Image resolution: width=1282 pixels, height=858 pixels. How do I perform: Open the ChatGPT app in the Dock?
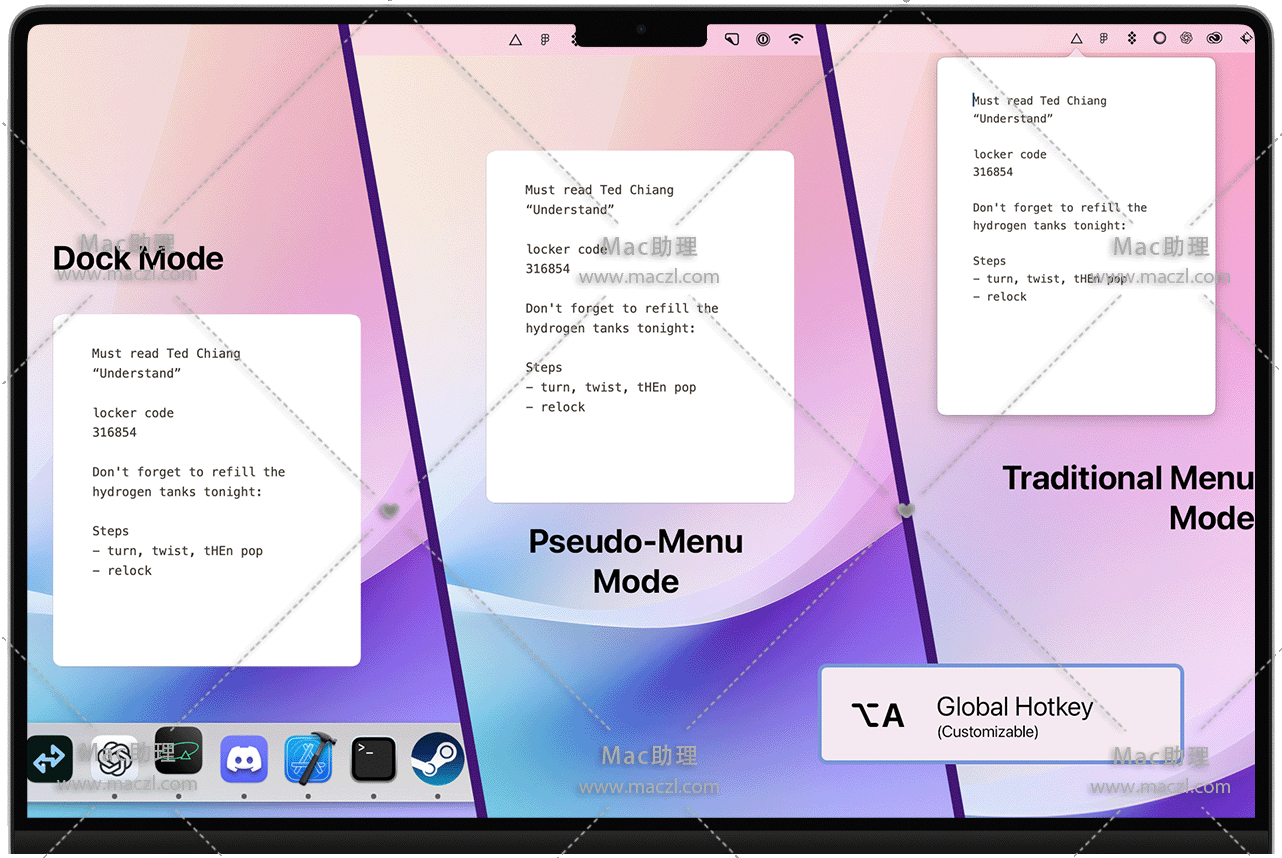pyautogui.click(x=114, y=760)
